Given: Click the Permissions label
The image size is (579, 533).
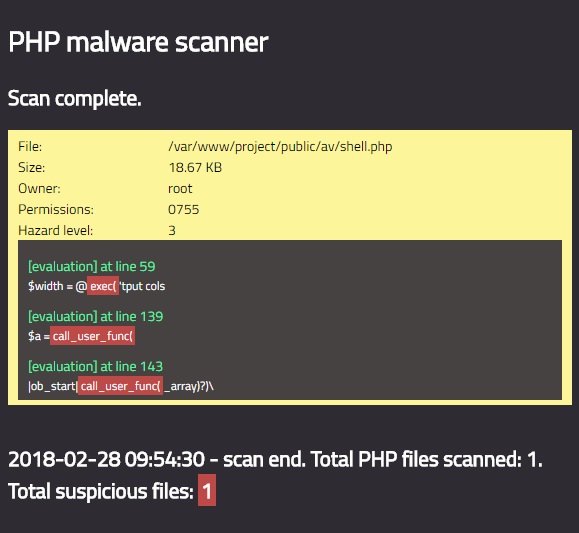Looking at the screenshot, I should click(x=56, y=209).
